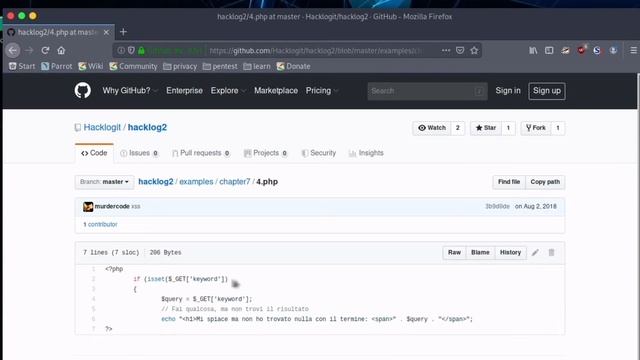Click the Pocket save icon in address bar

pos(460,51)
